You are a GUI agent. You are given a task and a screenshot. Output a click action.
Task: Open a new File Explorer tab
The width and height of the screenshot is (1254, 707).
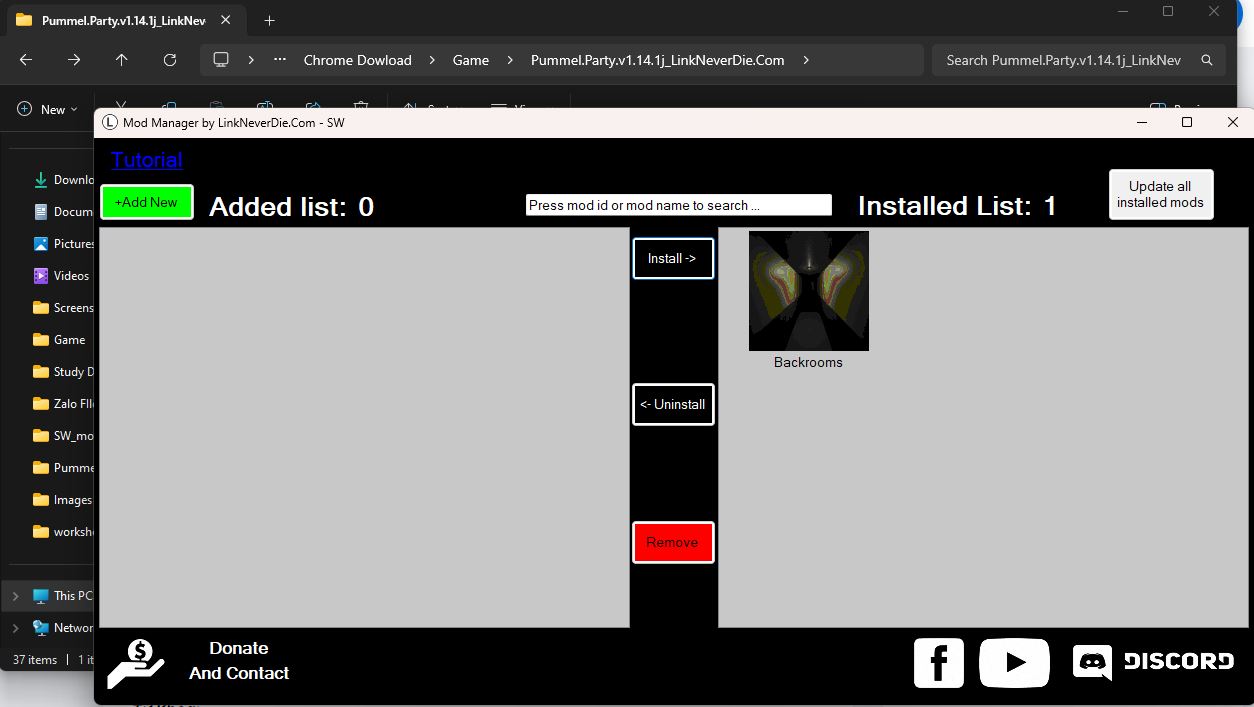tap(269, 20)
